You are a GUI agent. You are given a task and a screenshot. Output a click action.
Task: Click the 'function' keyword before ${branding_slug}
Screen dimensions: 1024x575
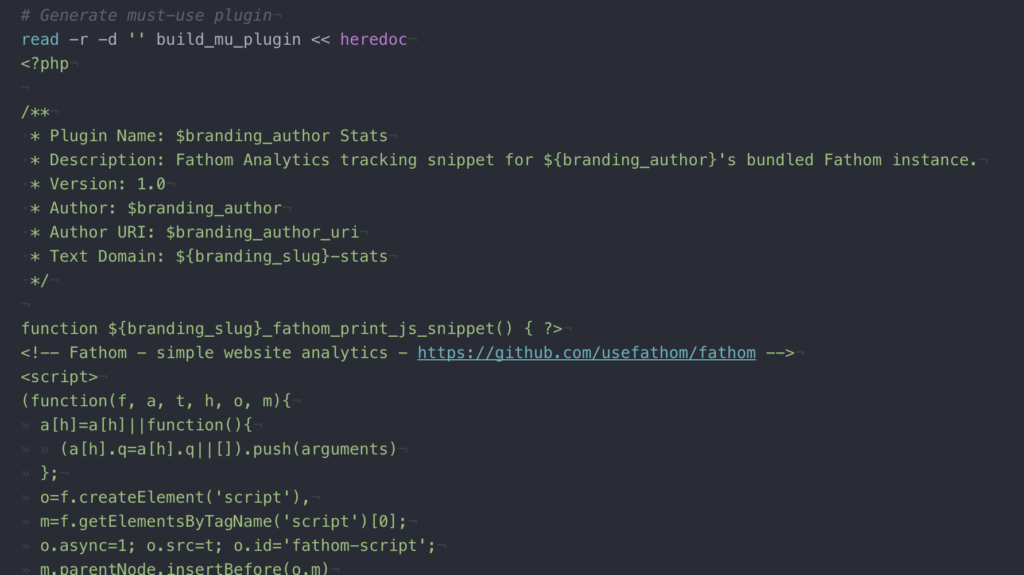coord(60,328)
